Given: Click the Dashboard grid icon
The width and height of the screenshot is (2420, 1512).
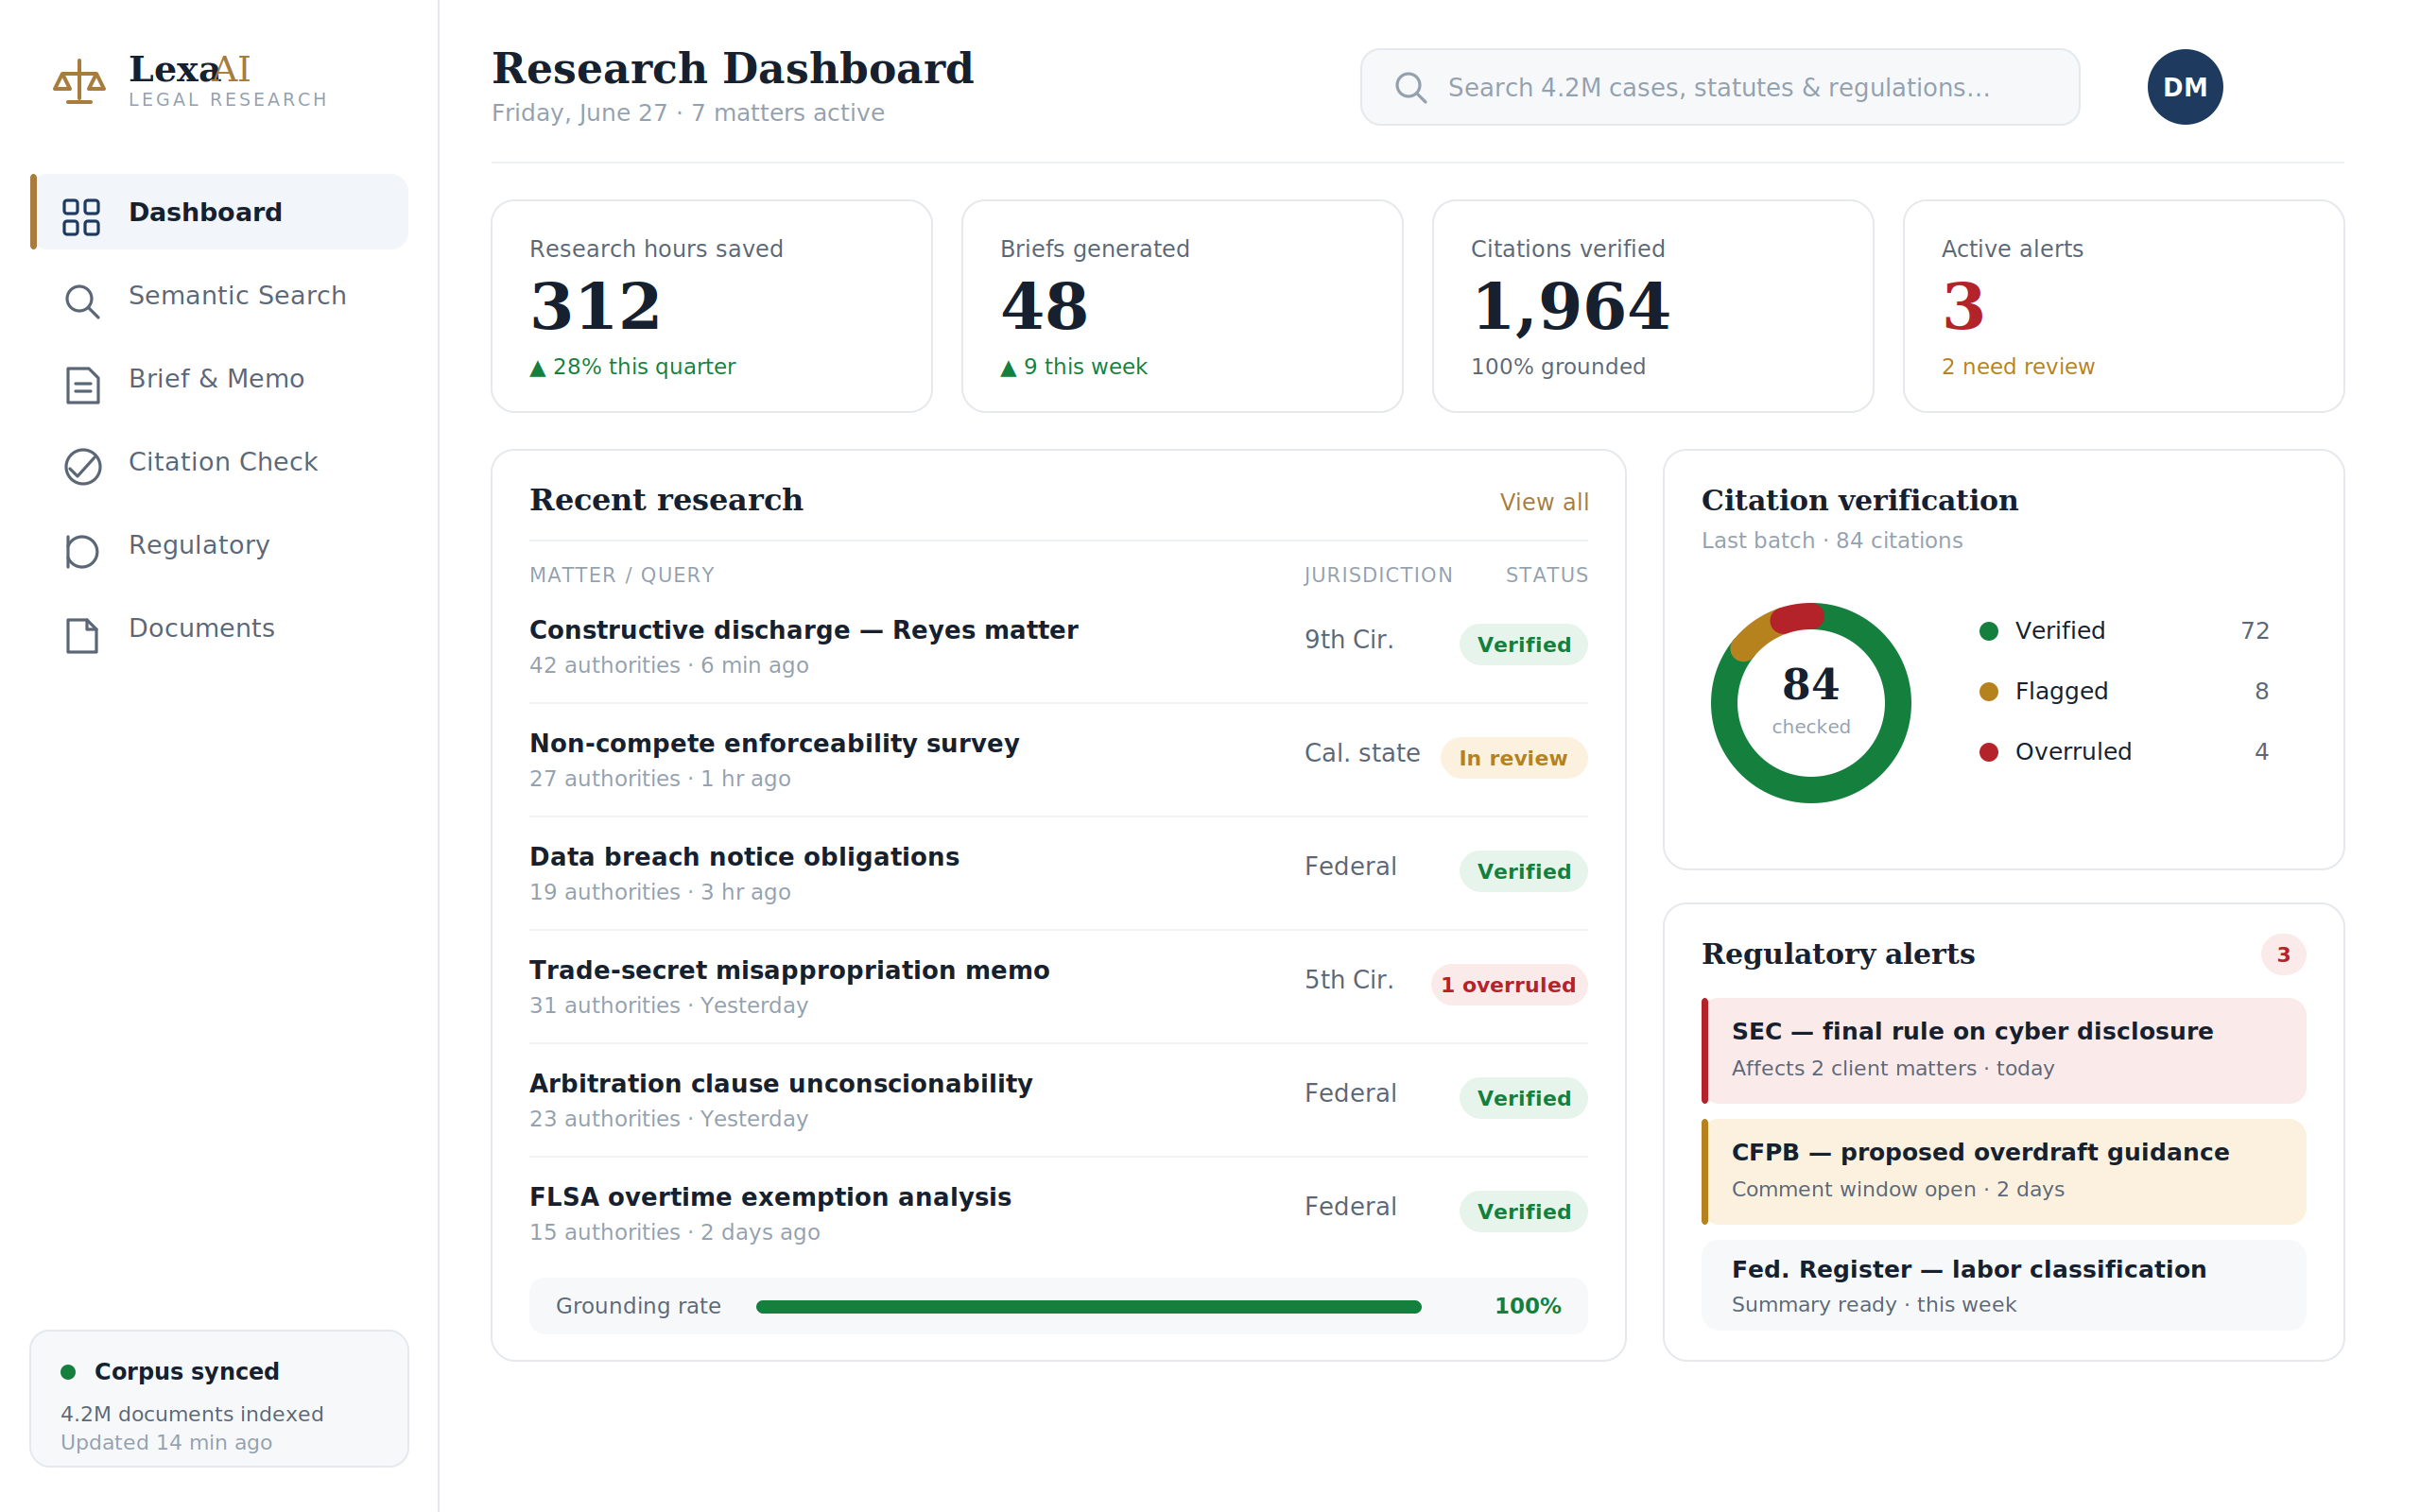Looking at the screenshot, I should [81, 216].
